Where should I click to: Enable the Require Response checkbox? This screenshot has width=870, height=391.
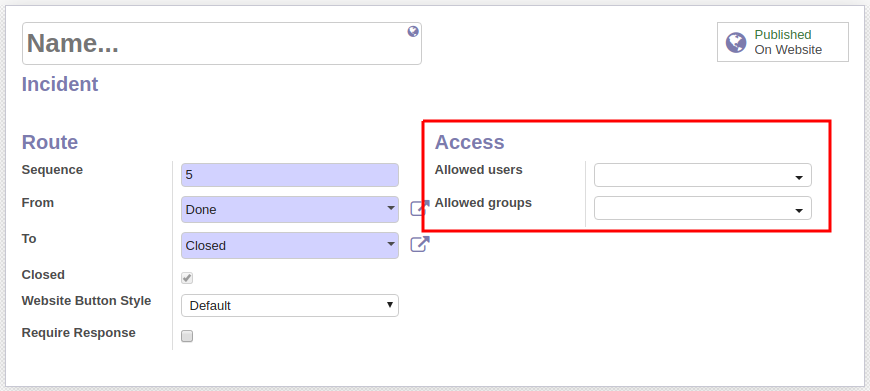tap(187, 336)
